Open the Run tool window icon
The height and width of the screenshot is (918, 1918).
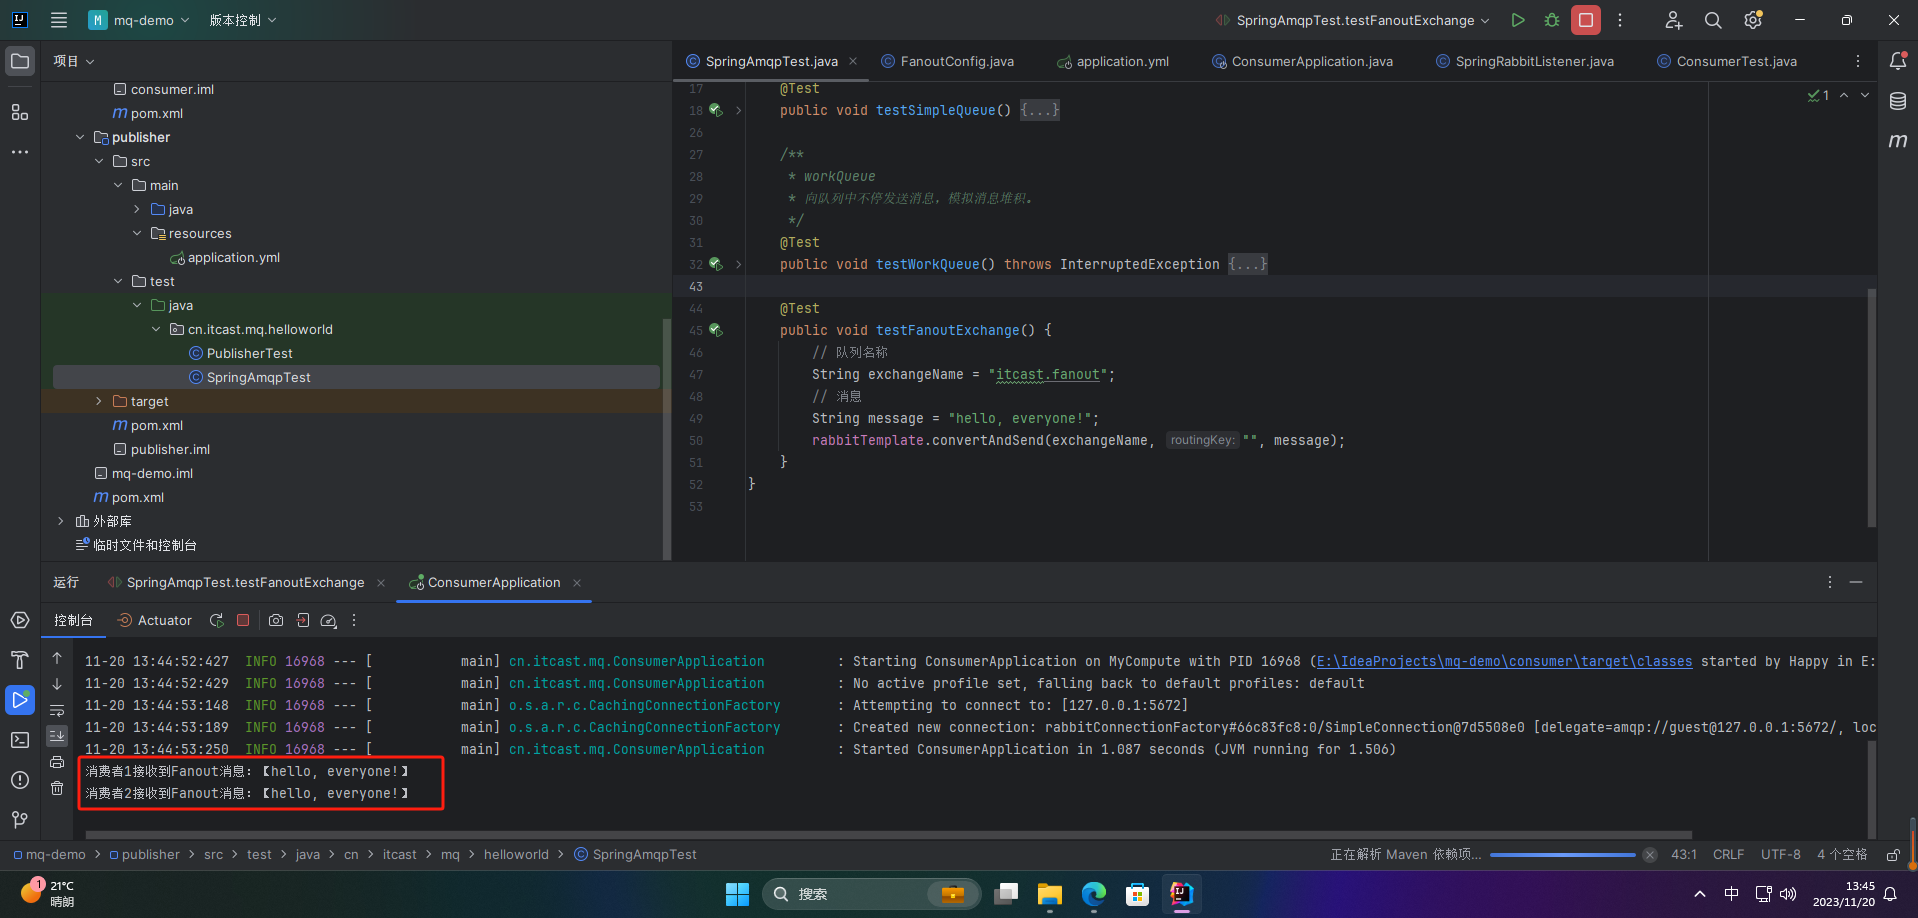[20, 700]
